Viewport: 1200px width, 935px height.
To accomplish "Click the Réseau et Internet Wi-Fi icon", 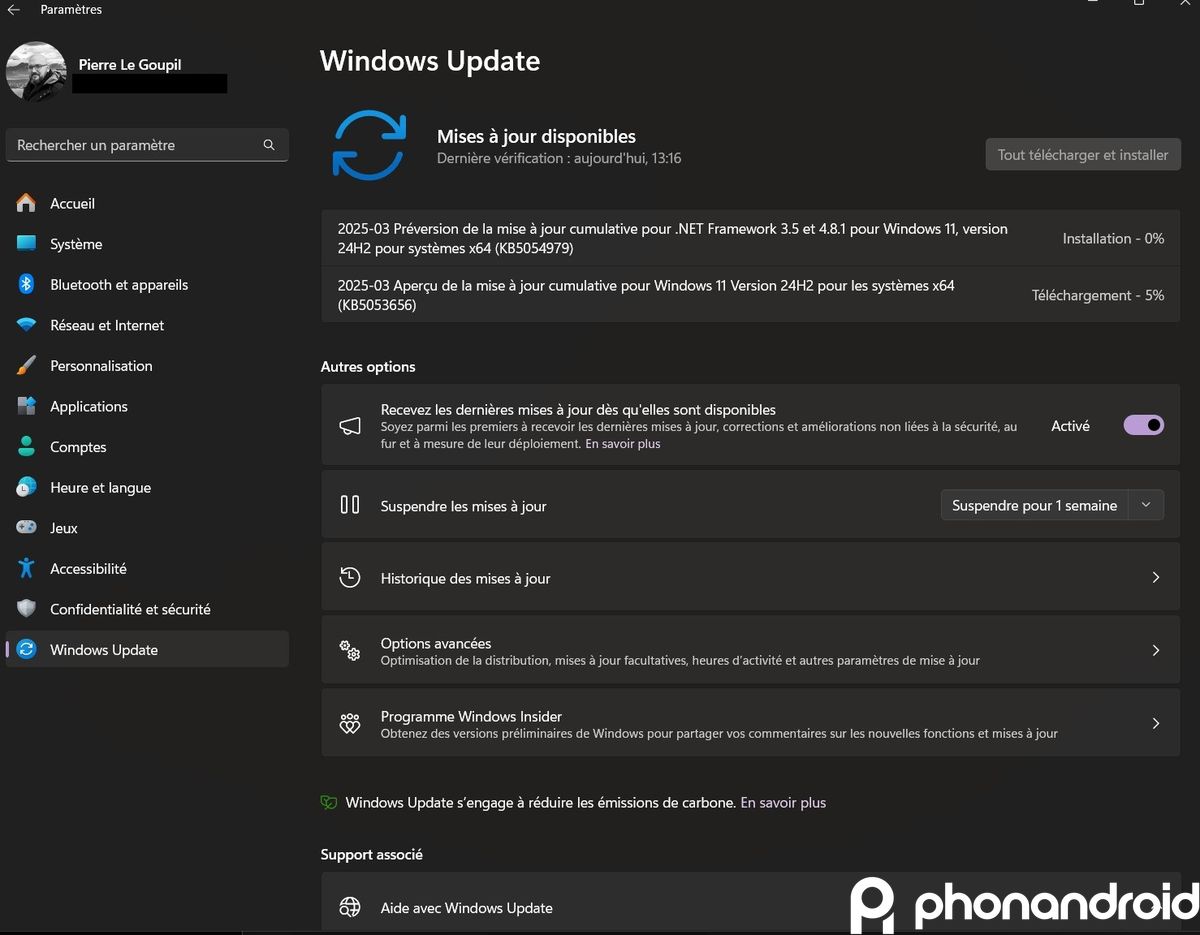I will [x=27, y=325].
